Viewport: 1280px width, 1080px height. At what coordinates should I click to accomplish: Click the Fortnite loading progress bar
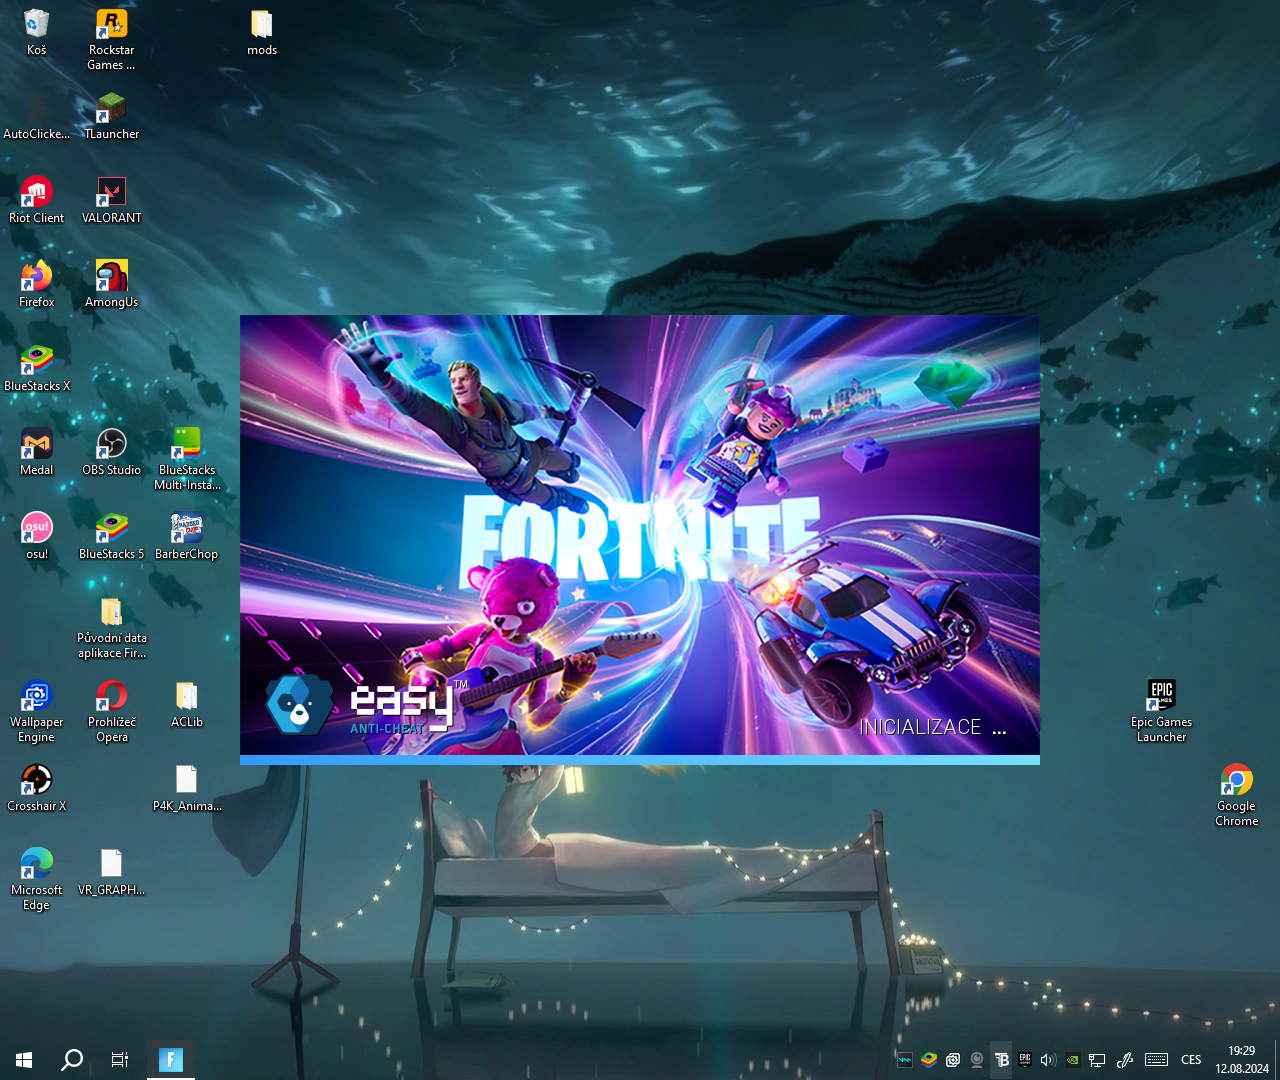click(640, 760)
